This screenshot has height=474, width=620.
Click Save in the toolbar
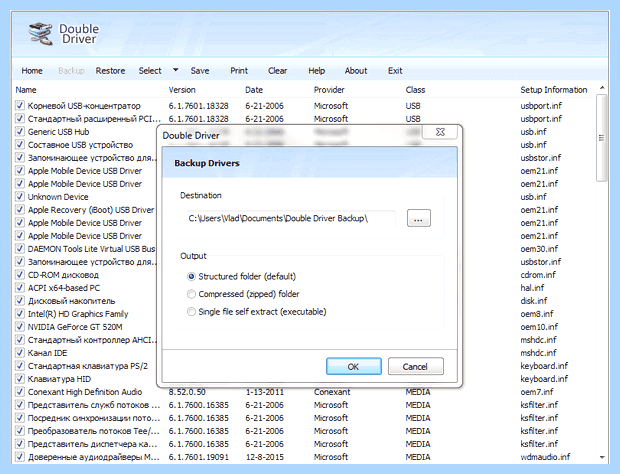[200, 71]
